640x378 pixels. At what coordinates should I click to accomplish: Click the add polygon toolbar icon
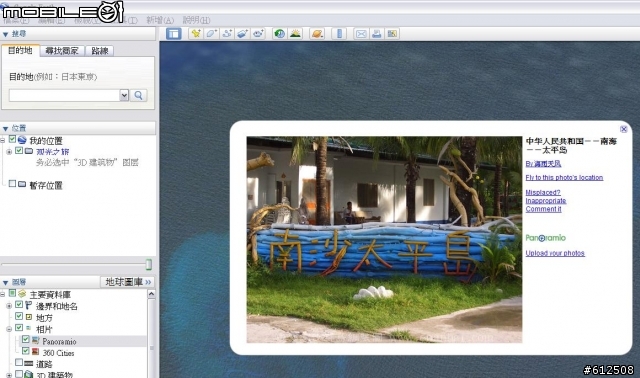(x=211, y=34)
